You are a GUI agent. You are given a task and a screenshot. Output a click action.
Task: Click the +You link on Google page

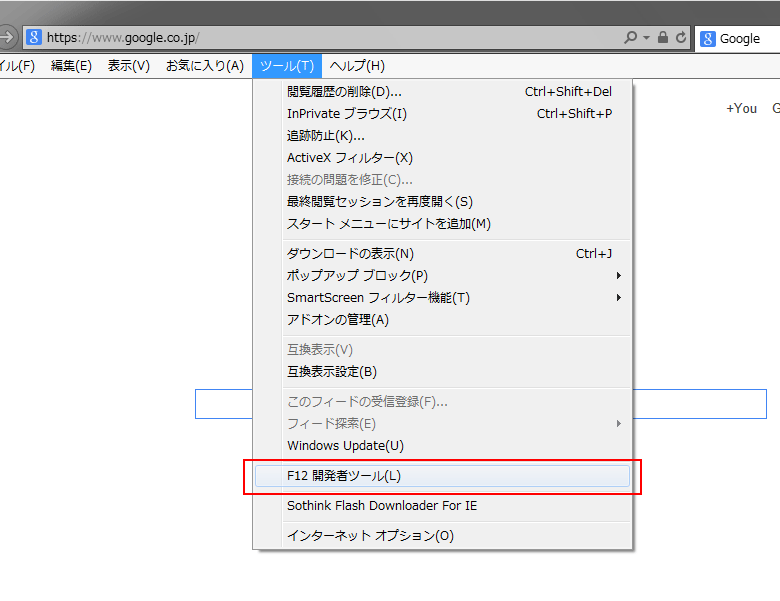[x=741, y=108]
